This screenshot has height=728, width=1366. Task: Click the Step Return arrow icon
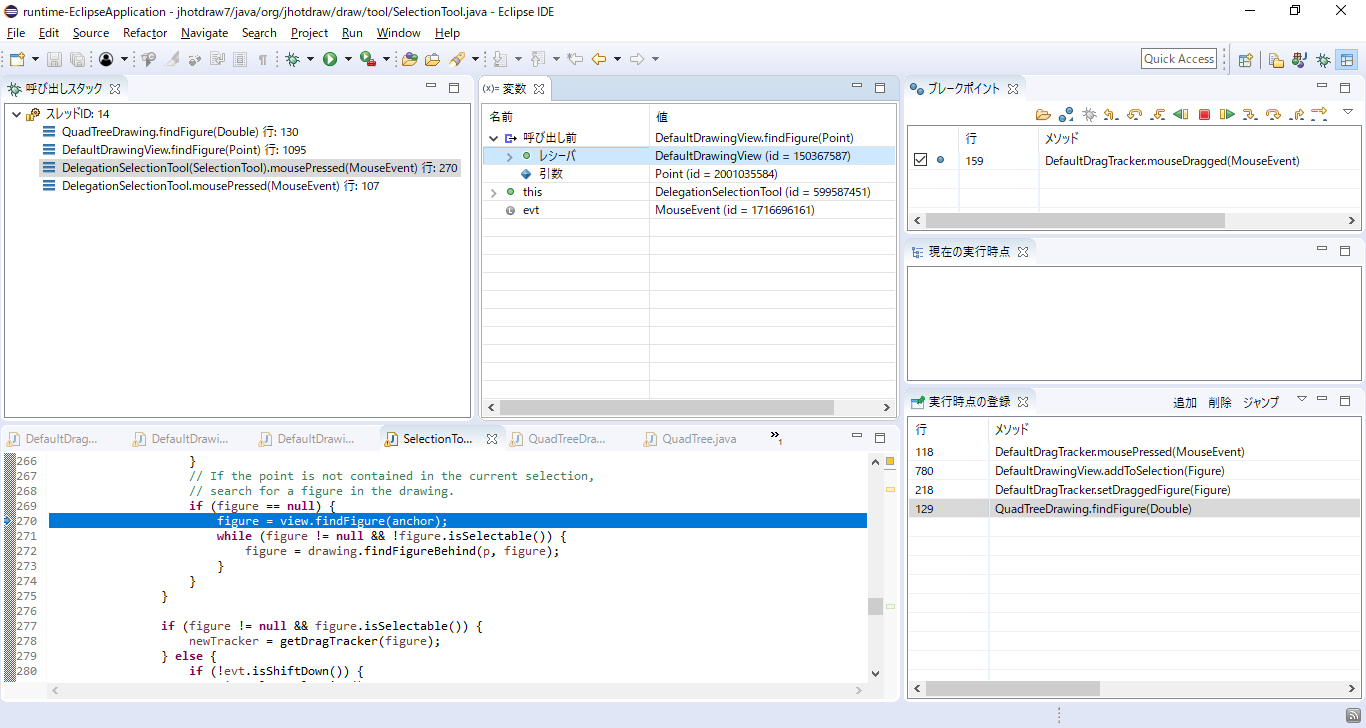(1296, 114)
